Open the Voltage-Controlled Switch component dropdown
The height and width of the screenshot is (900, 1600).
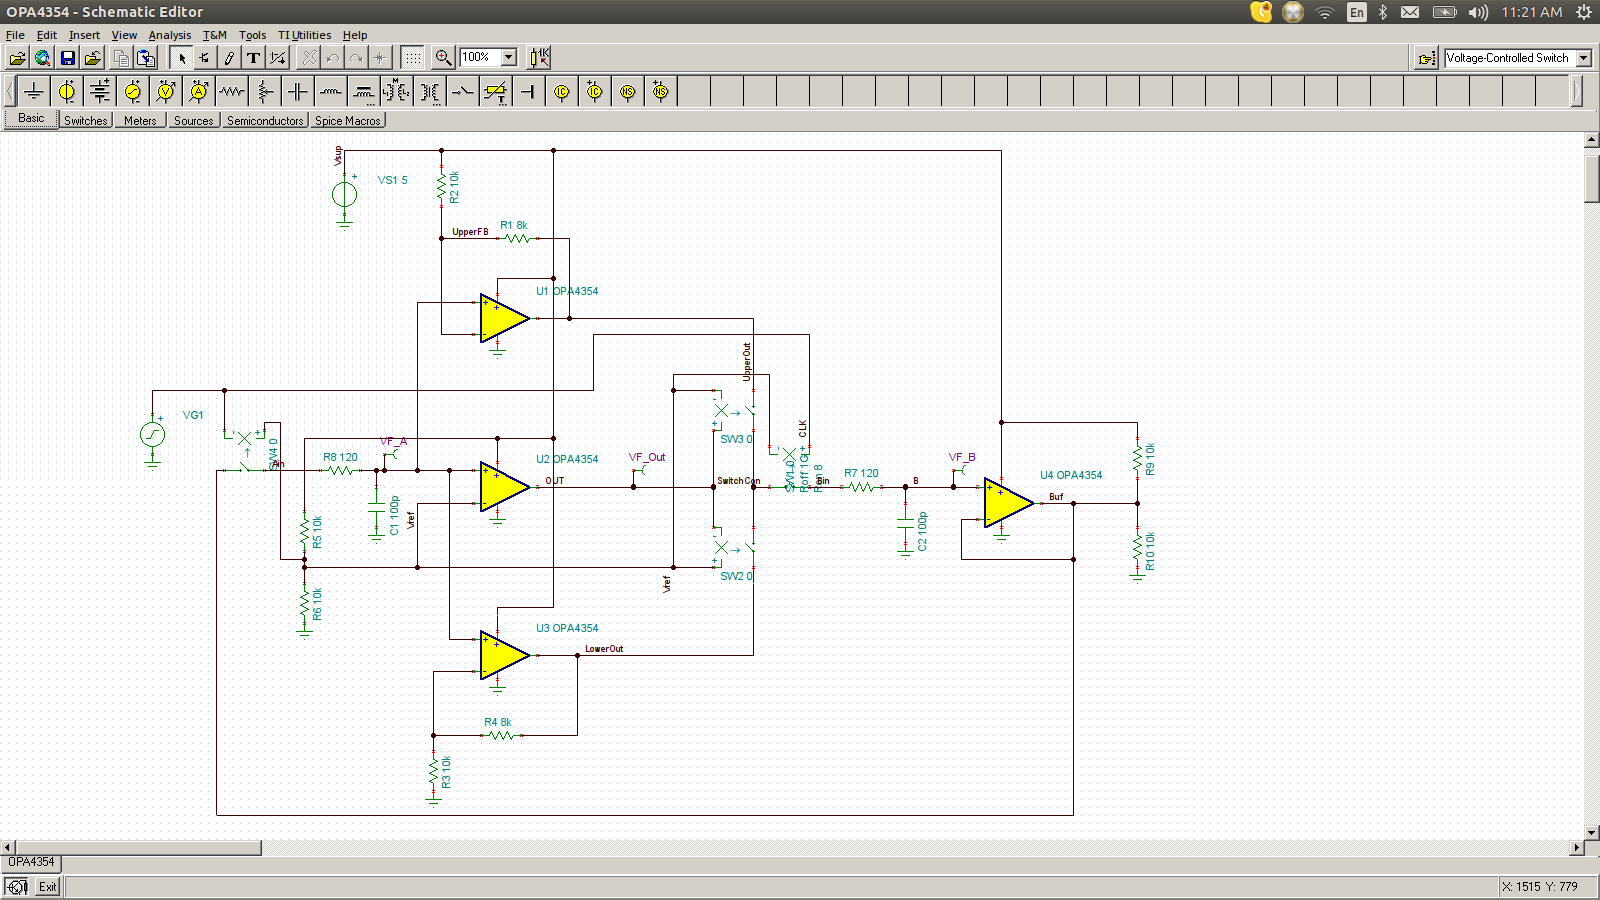tap(1586, 57)
